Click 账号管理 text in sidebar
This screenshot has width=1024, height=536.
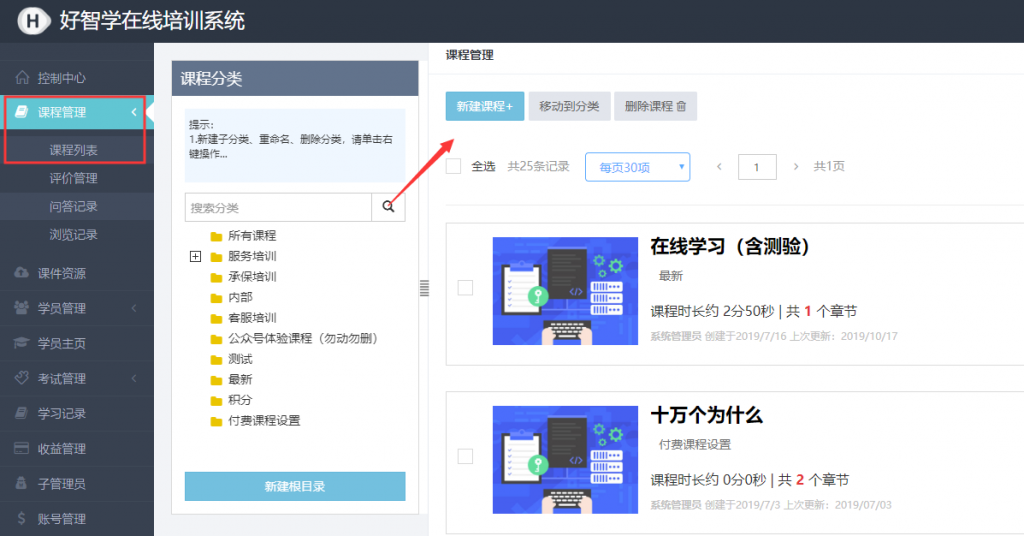click(x=61, y=519)
